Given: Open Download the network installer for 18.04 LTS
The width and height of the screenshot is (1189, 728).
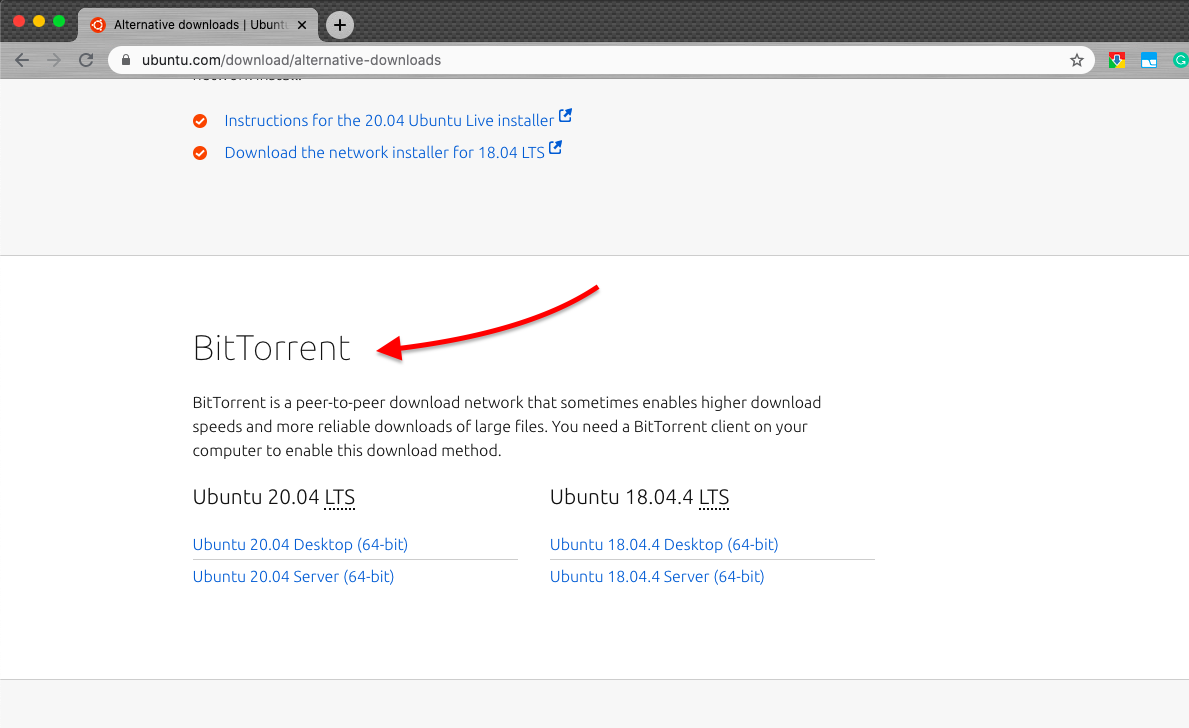Looking at the screenshot, I should [384, 152].
